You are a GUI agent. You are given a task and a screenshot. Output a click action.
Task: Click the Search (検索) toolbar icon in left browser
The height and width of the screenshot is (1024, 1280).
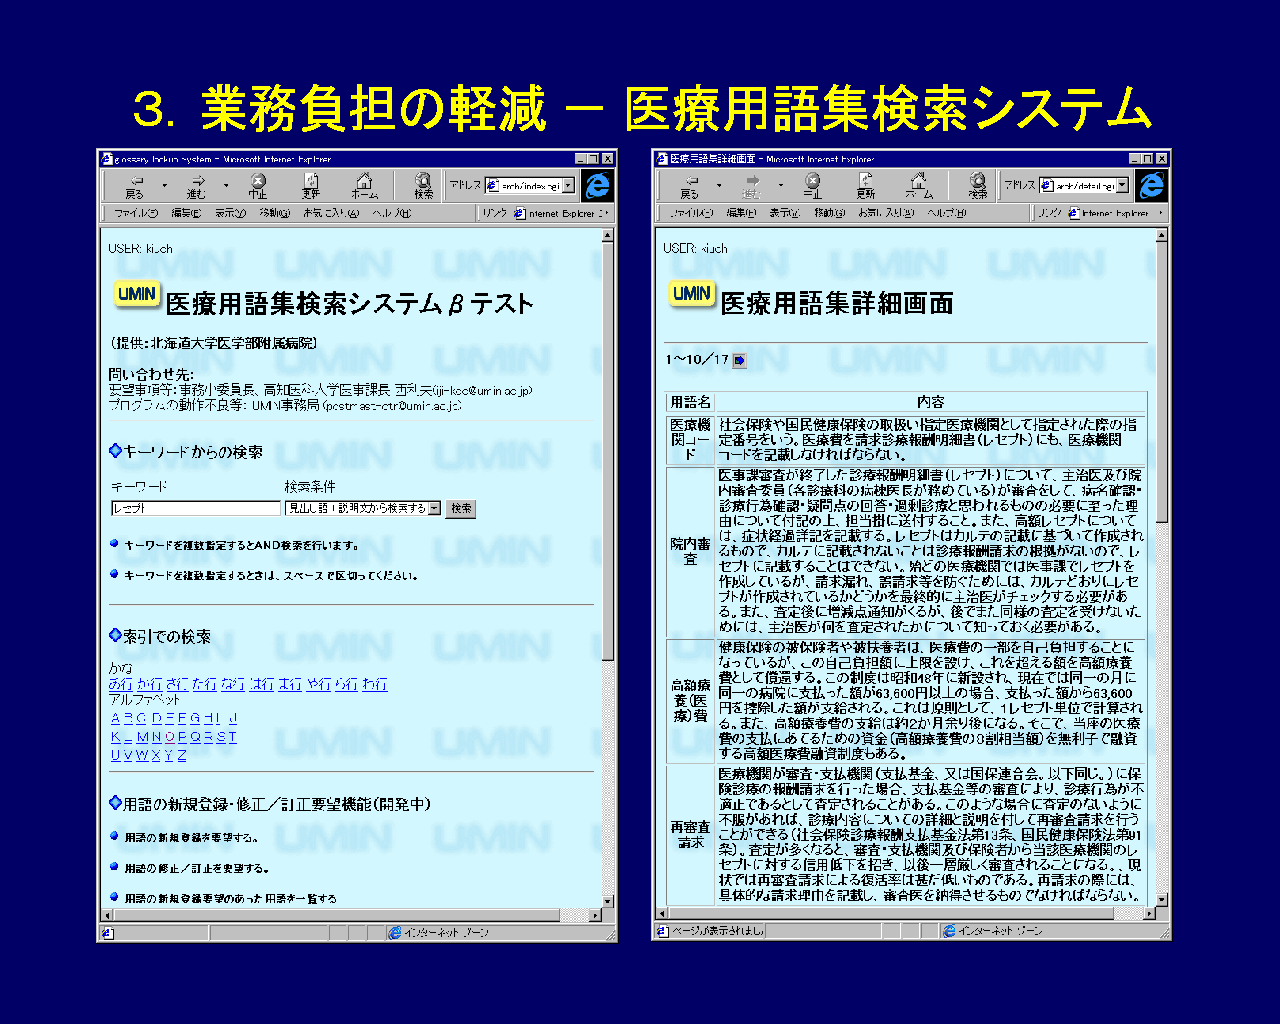point(424,185)
